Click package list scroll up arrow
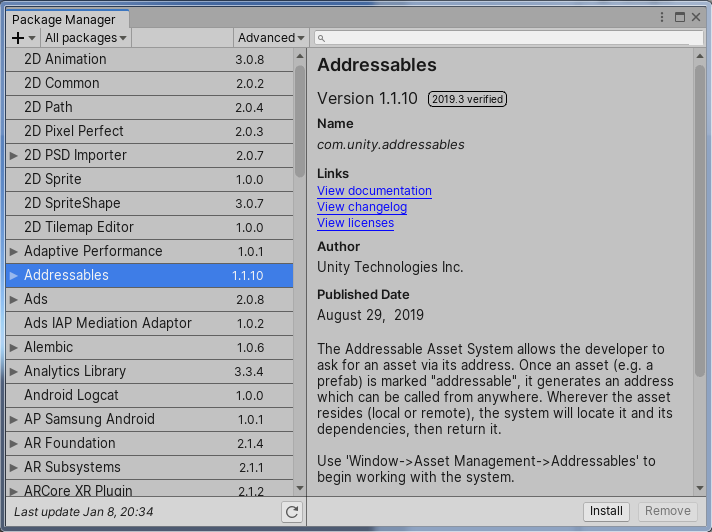 (x=300, y=56)
